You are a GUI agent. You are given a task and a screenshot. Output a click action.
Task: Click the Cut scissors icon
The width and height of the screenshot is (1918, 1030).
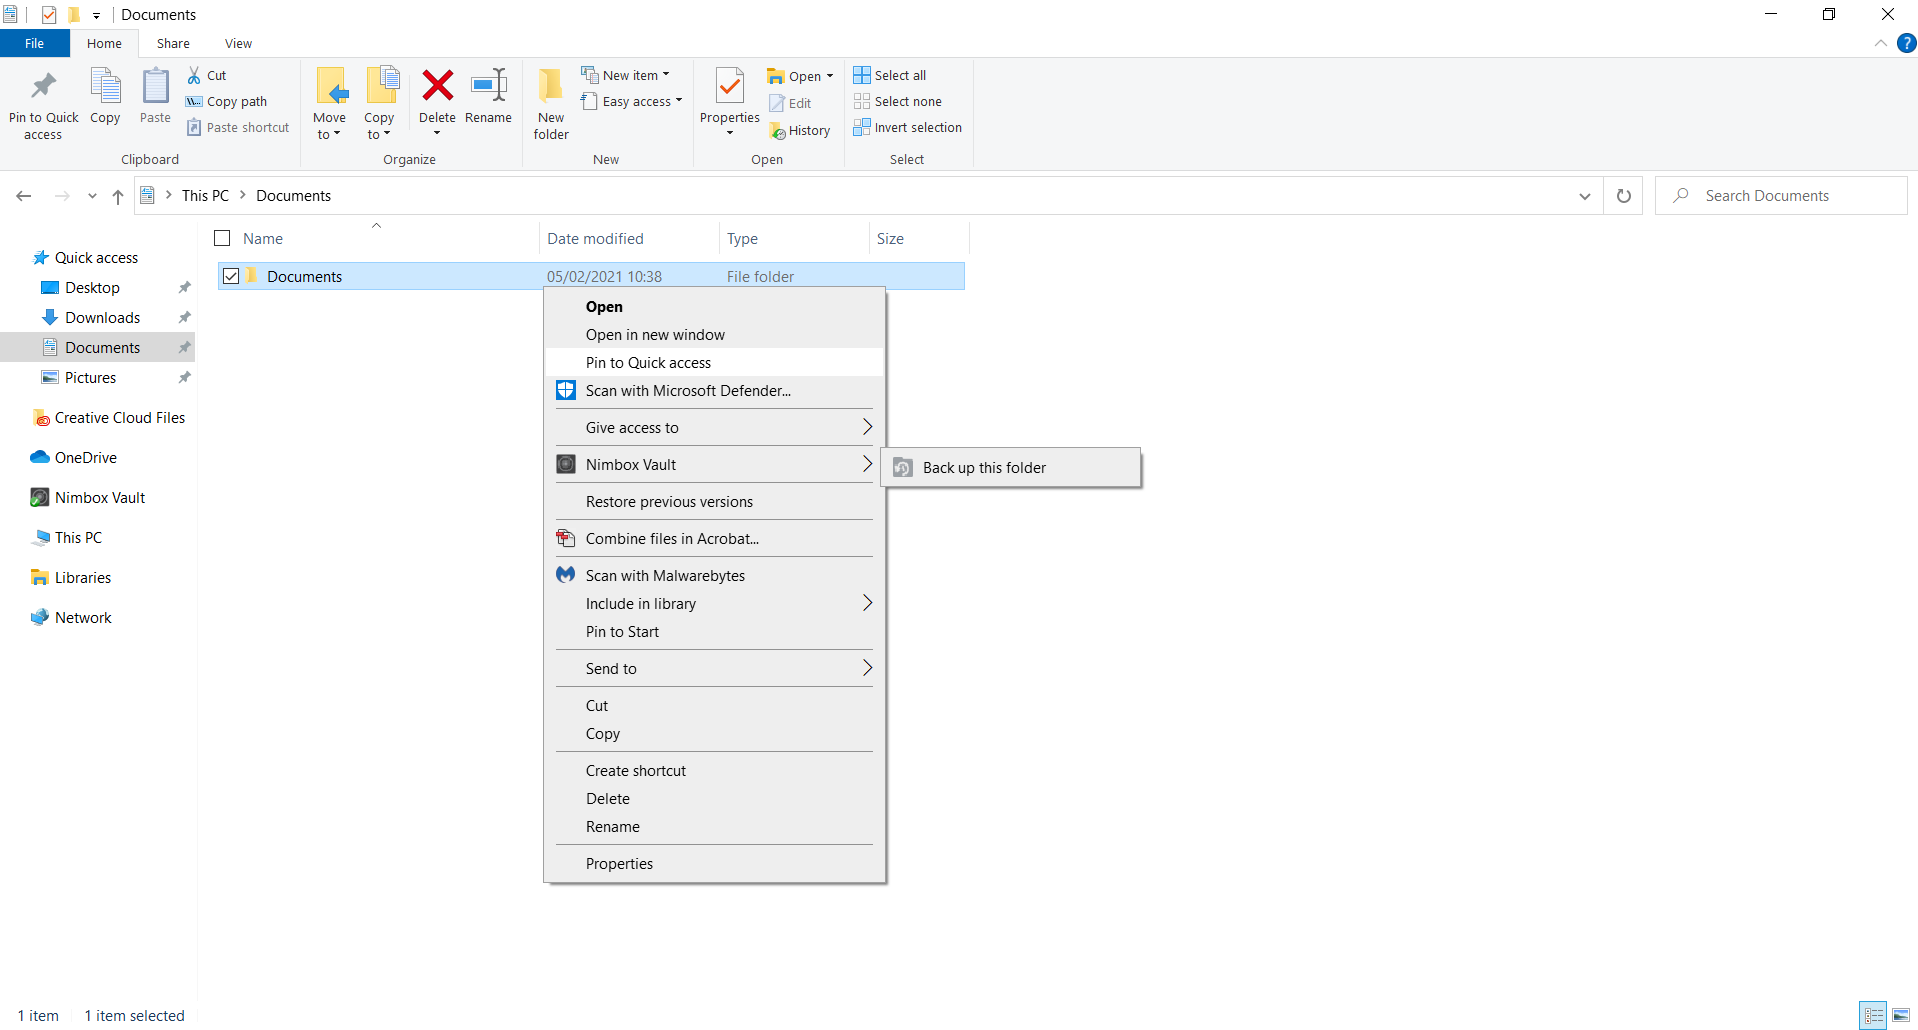point(194,75)
